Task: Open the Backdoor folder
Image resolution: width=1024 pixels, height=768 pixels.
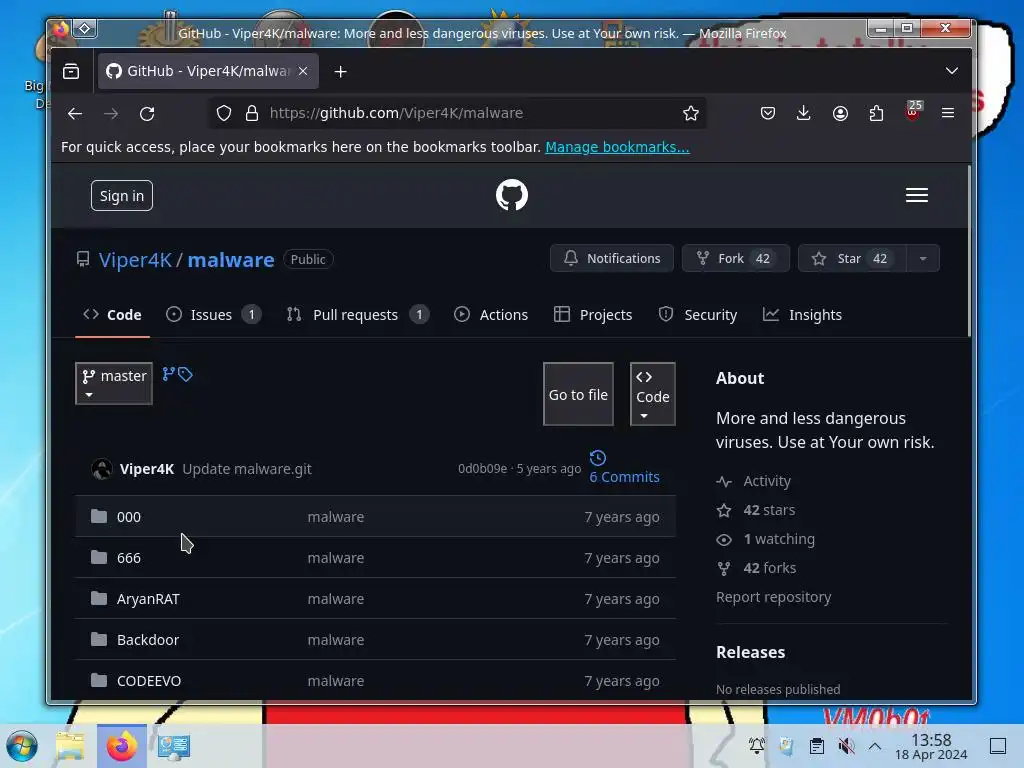Action: (x=148, y=639)
